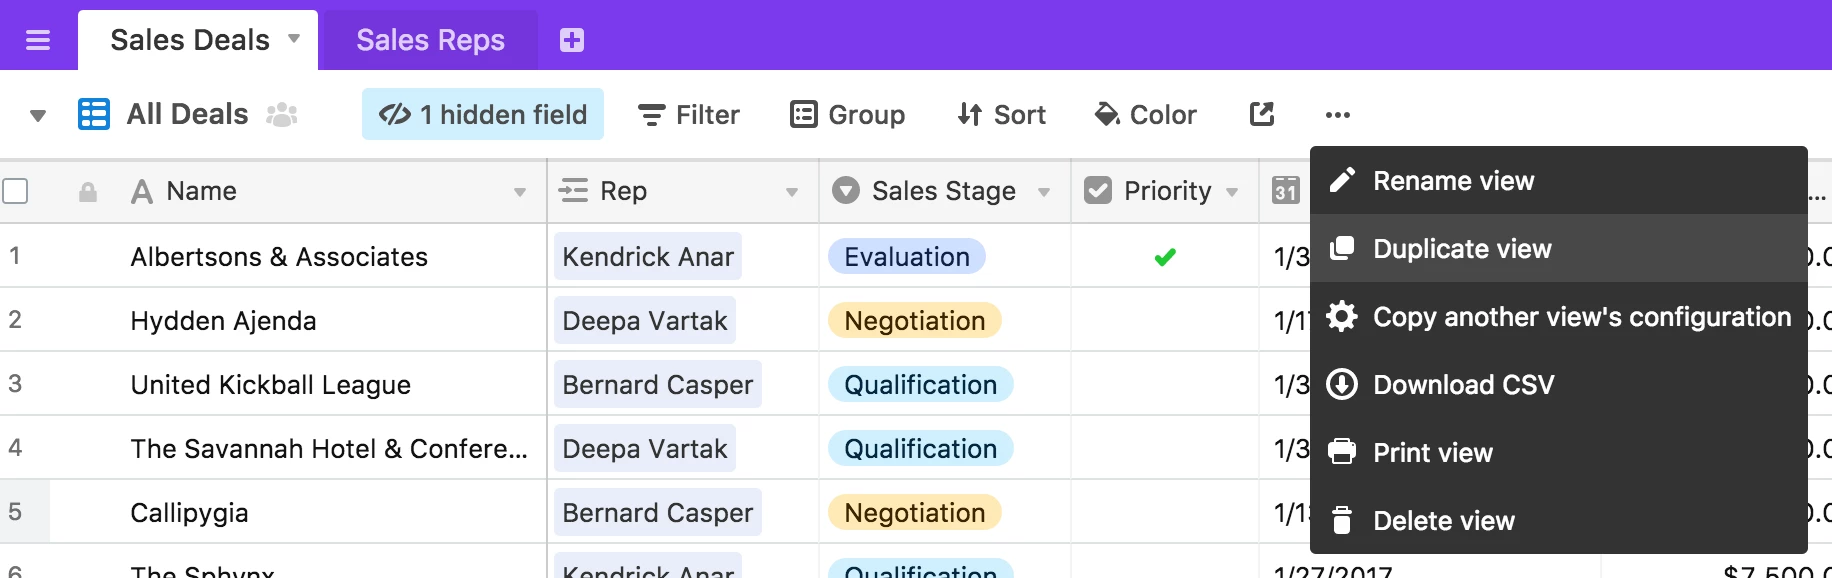1832x578 pixels.
Task: Open the hamburger menu icon
Action: click(x=38, y=40)
